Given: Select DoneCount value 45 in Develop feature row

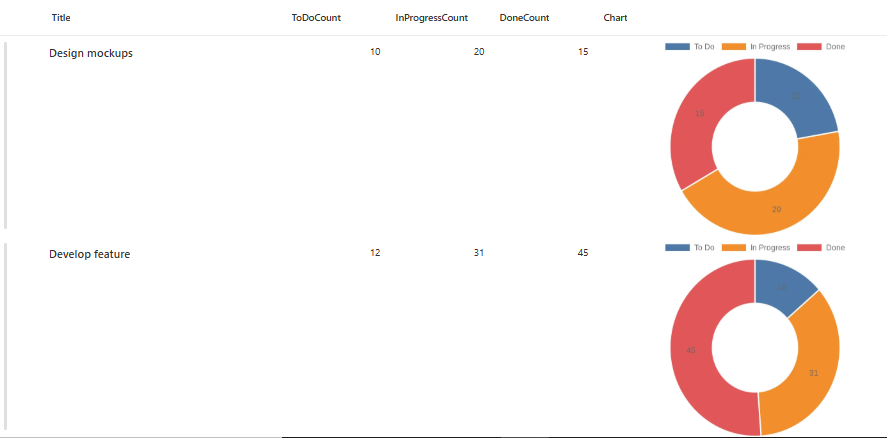Looking at the screenshot, I should pyautogui.click(x=583, y=253).
